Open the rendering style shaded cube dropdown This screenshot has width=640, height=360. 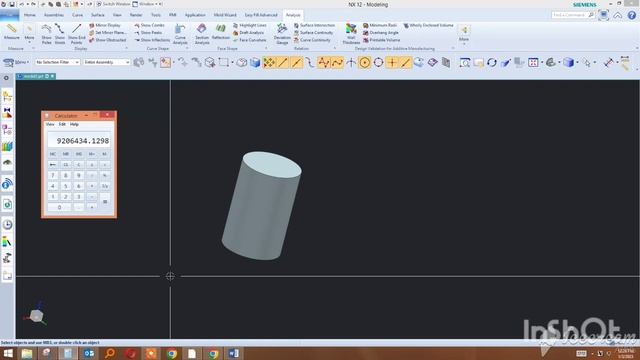570,62
